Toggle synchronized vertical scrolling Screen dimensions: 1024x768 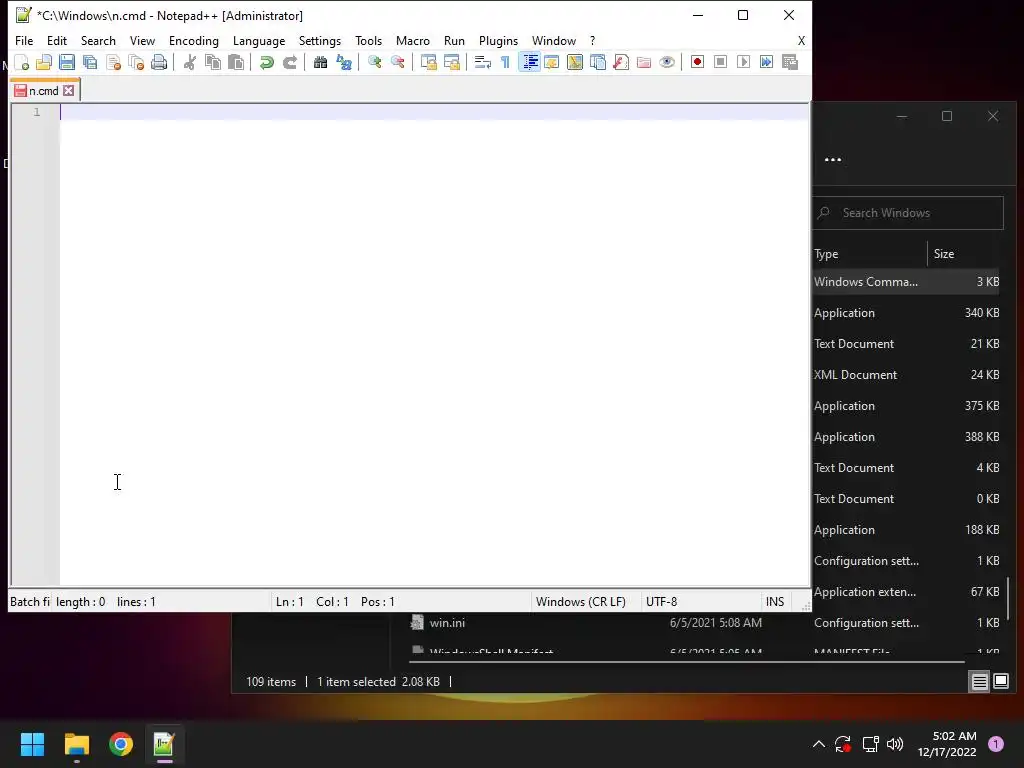pyautogui.click(x=428, y=62)
